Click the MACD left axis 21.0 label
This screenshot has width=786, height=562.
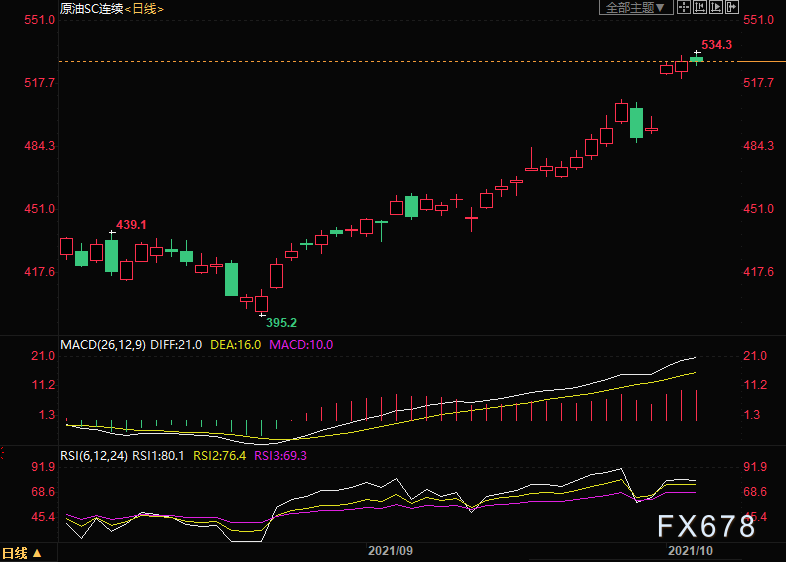tap(43, 356)
